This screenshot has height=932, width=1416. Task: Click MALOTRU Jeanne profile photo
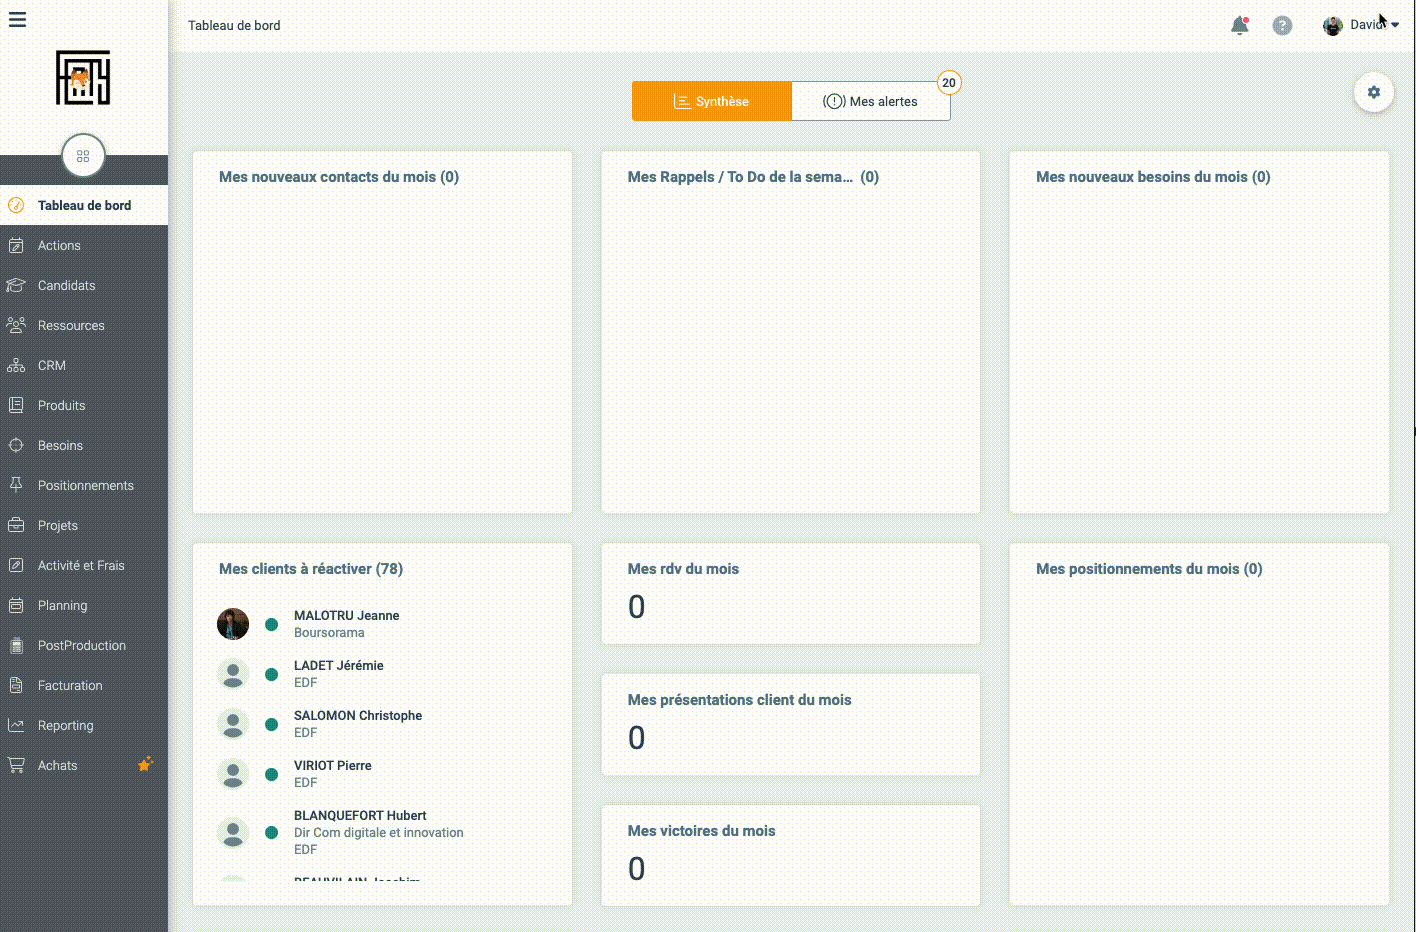tap(233, 624)
